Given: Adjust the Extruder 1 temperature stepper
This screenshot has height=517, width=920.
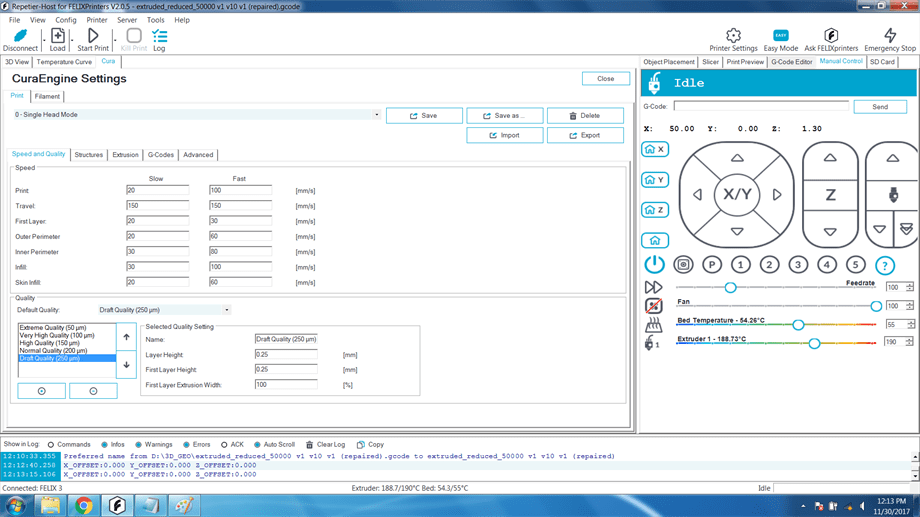Looking at the screenshot, I should (x=910, y=342).
